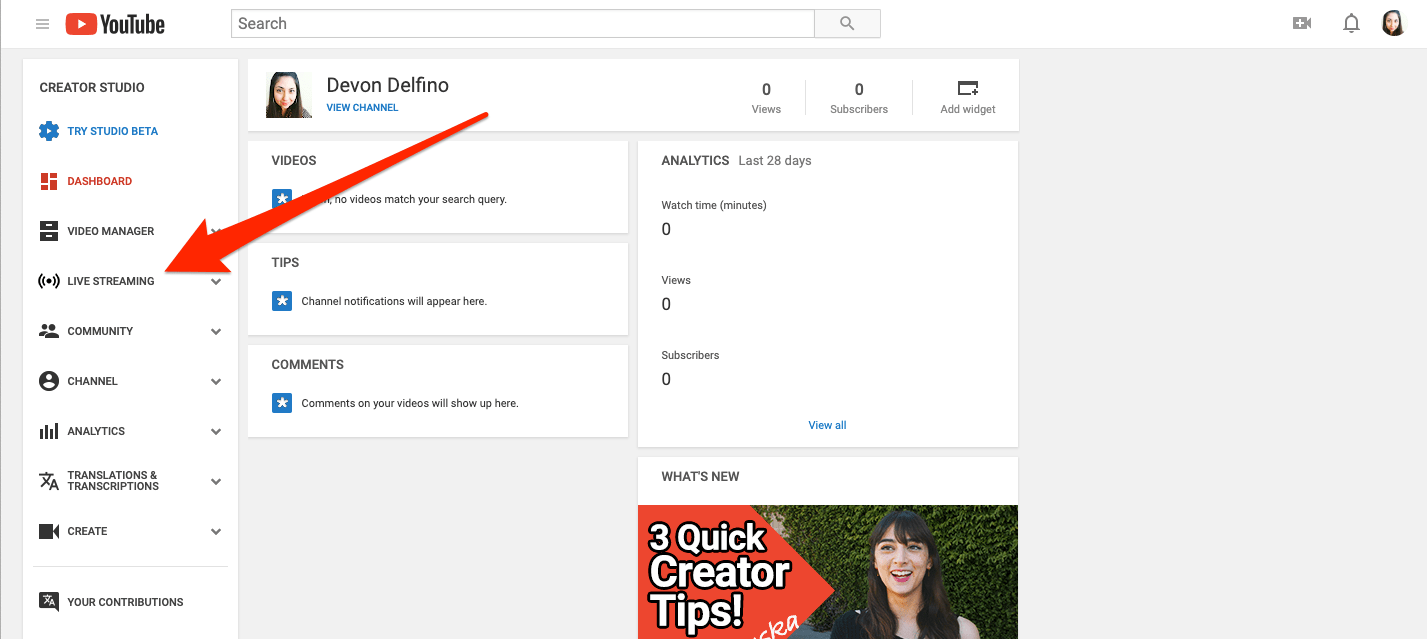Click the star icon in Tips card
1427x639 pixels.
pyautogui.click(x=282, y=301)
